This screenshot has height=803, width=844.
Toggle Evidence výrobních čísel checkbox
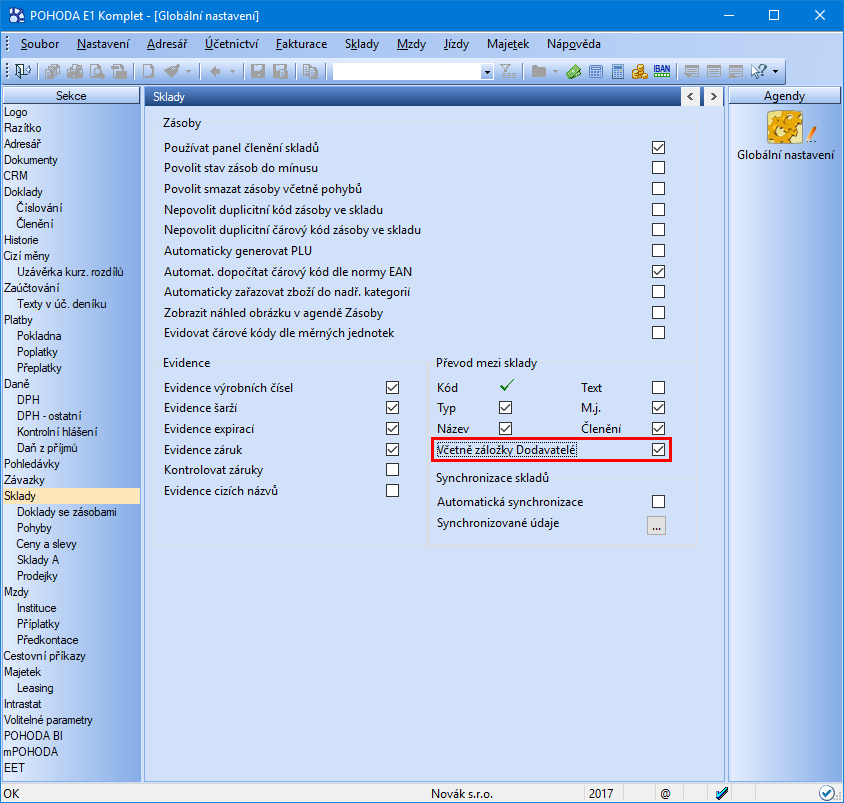(x=392, y=388)
